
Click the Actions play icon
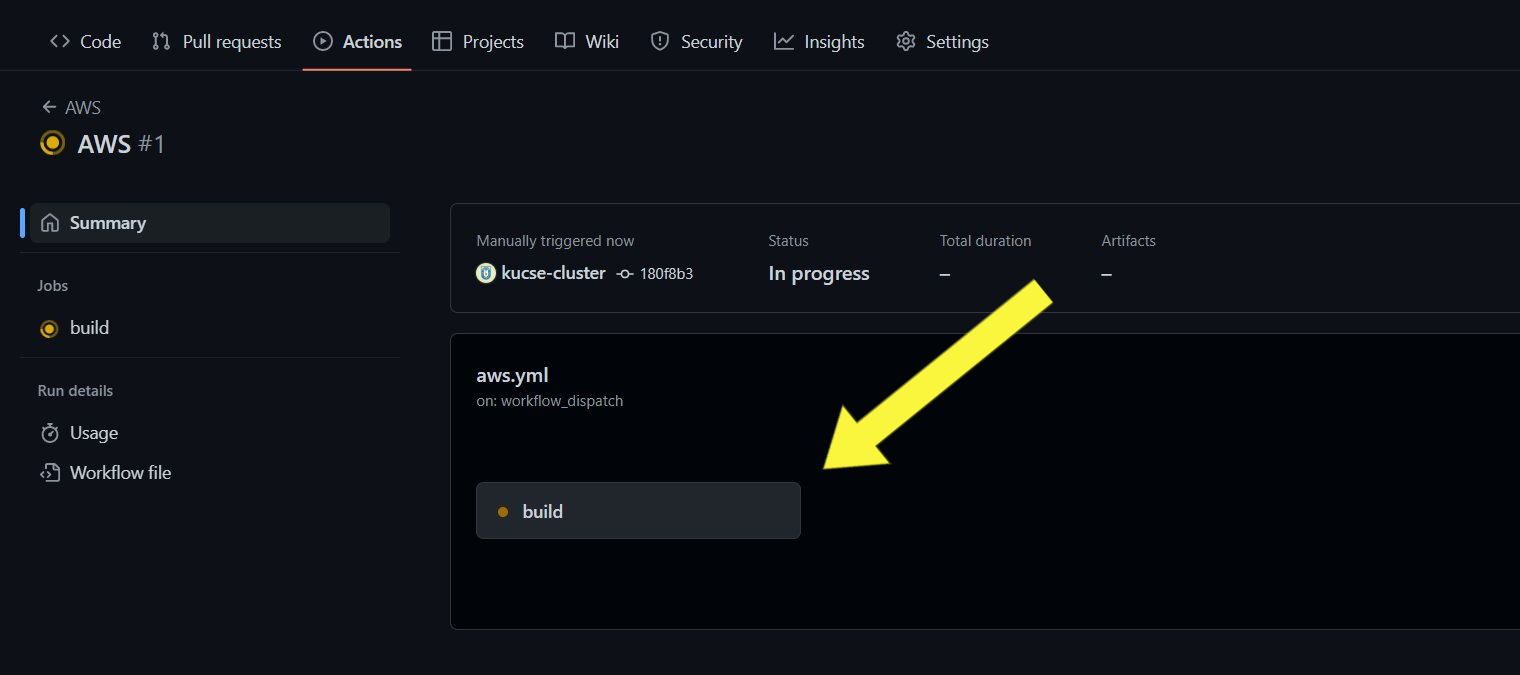point(322,41)
